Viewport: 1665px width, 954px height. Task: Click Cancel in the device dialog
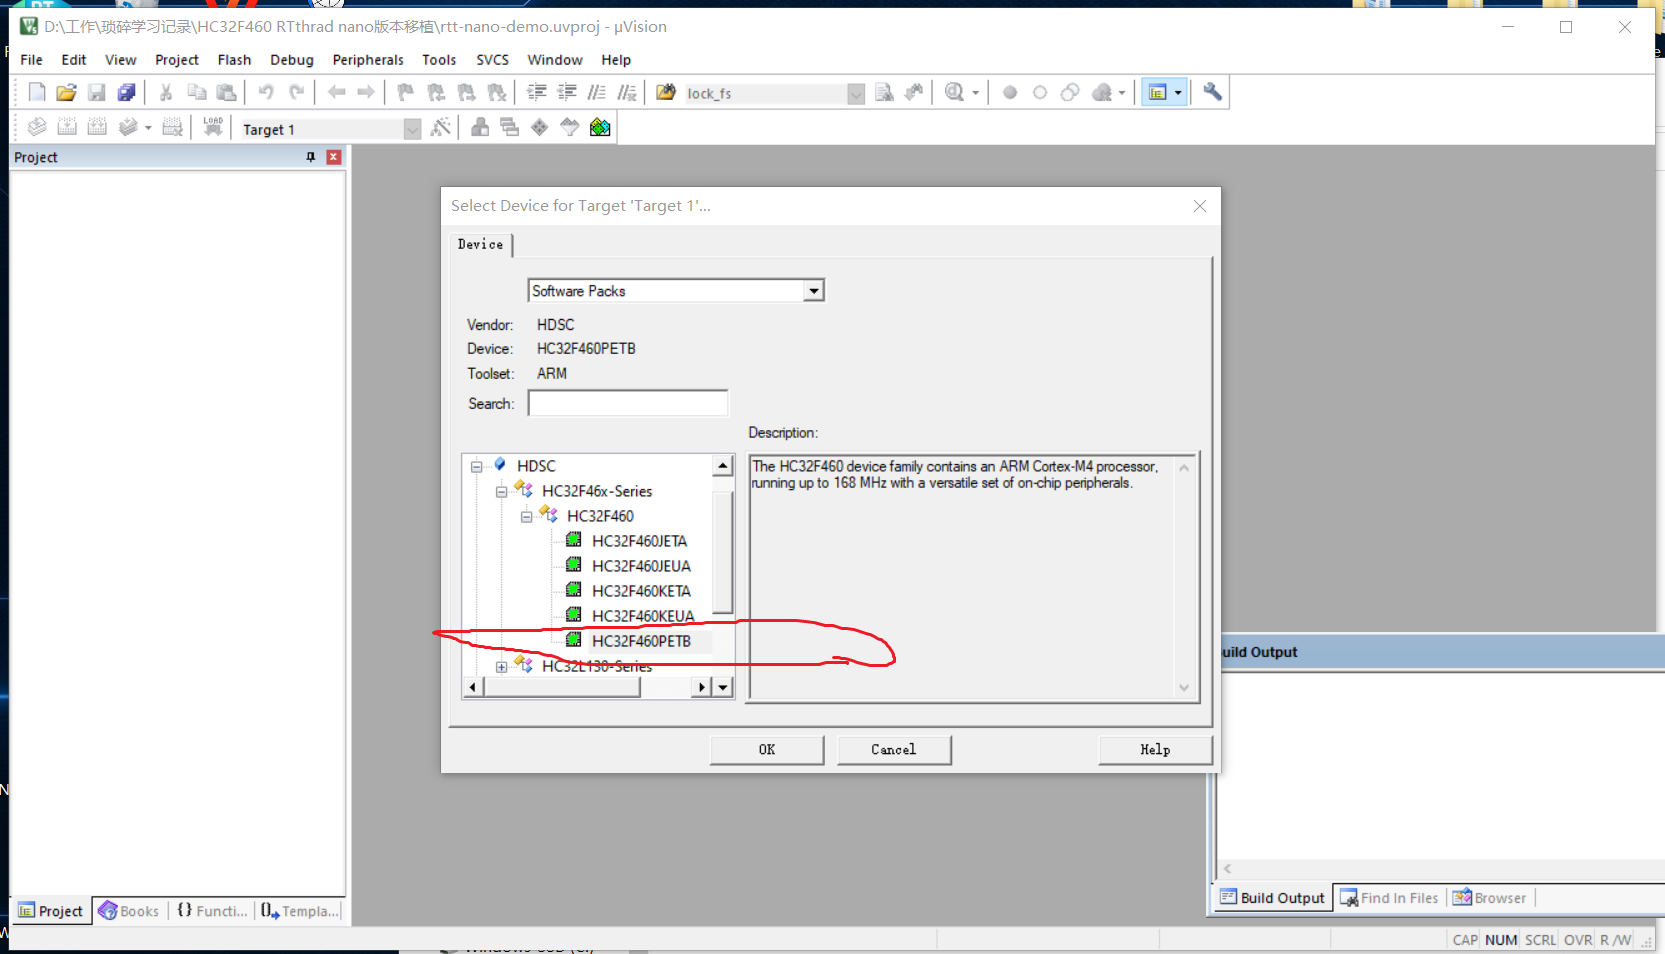click(894, 750)
